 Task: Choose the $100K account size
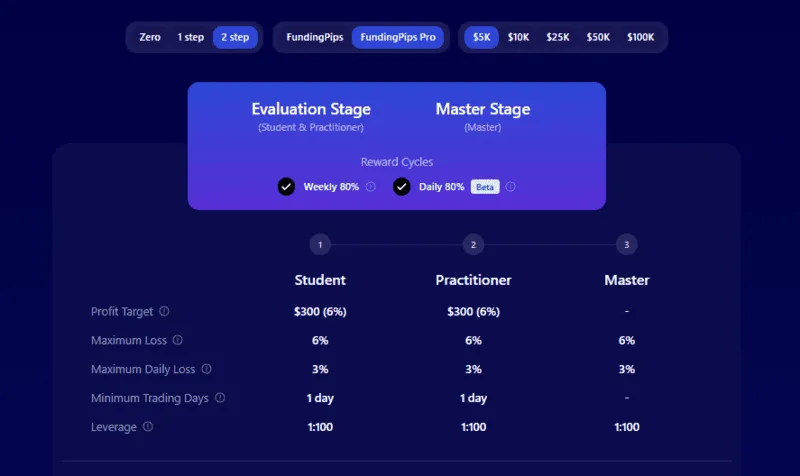[640, 37]
